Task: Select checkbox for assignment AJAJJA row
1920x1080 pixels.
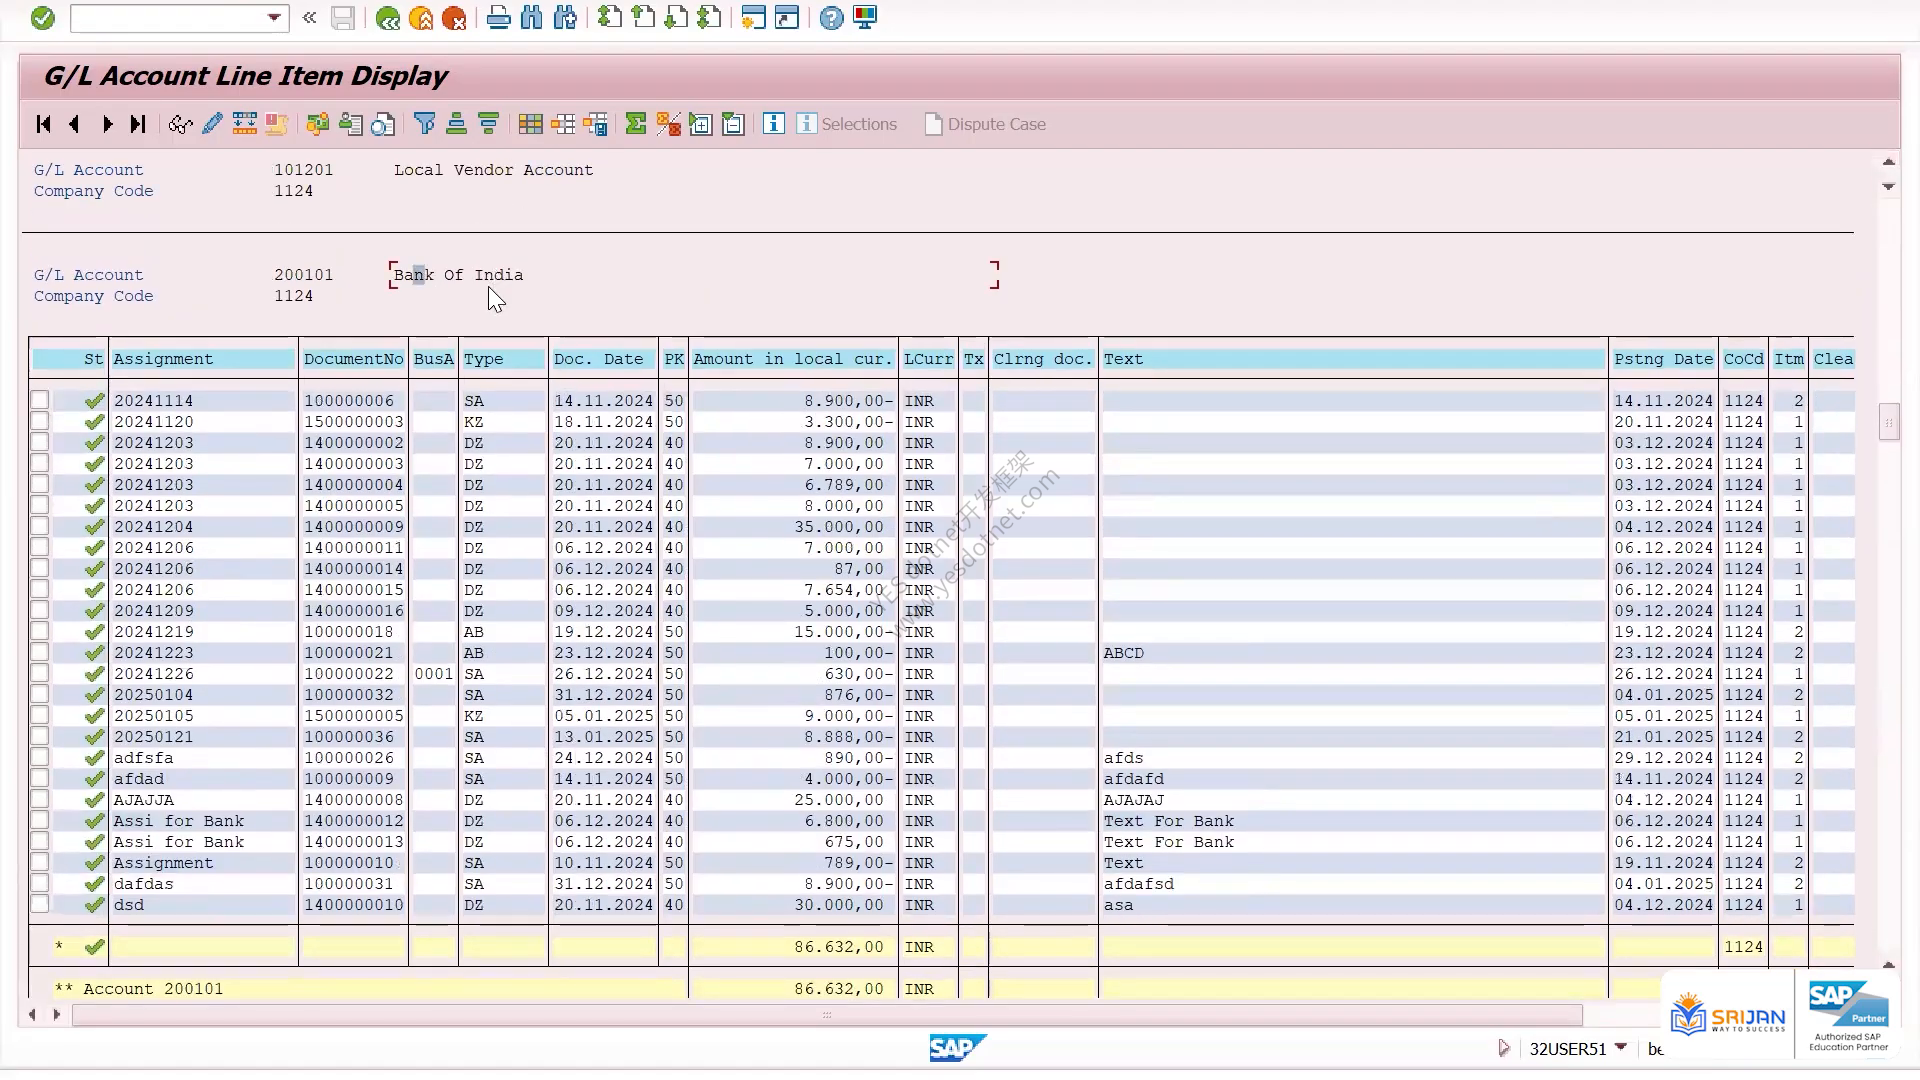Action: click(x=40, y=799)
